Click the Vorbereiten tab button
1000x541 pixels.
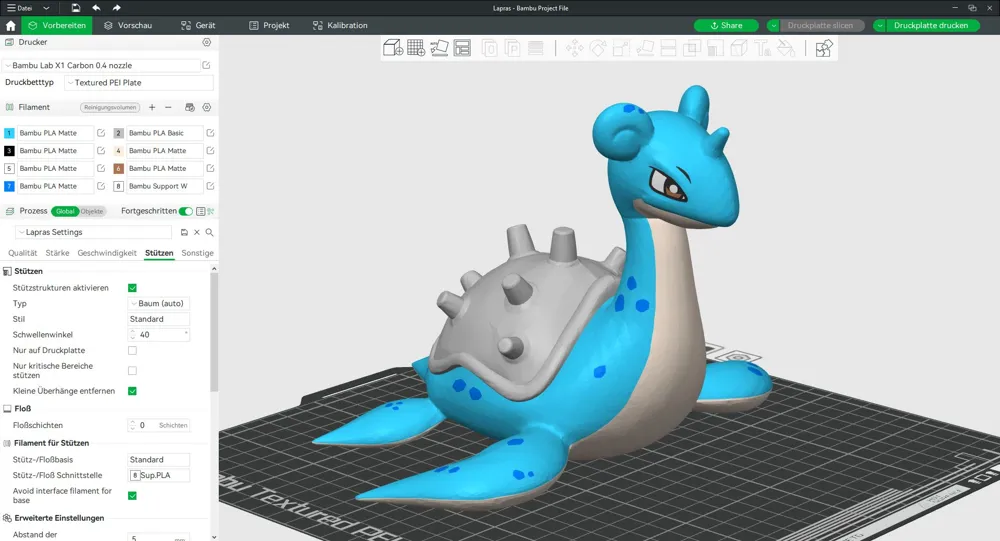(x=57, y=26)
